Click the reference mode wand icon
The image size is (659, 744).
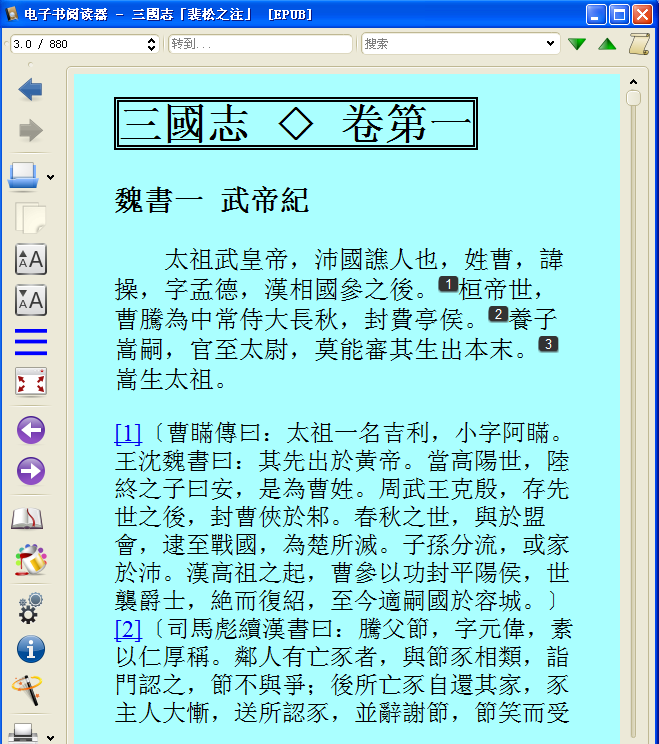click(x=28, y=690)
